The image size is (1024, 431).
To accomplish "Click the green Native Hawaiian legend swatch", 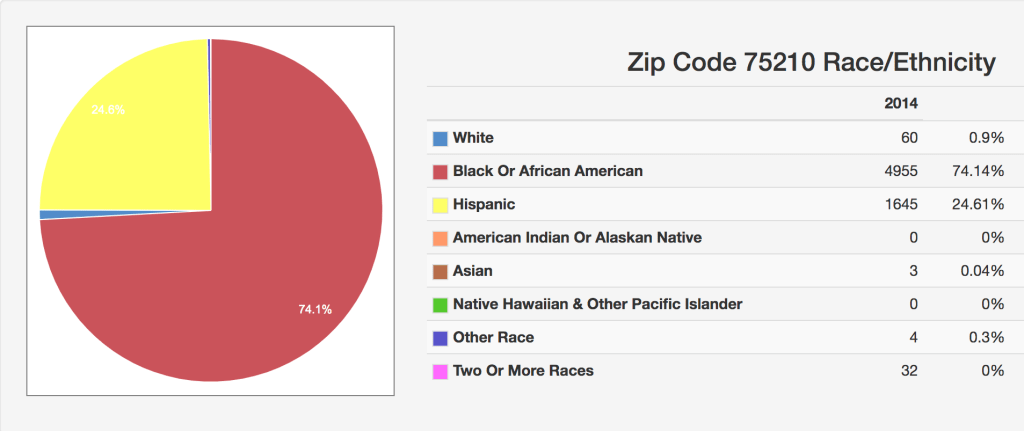I will (x=440, y=305).
